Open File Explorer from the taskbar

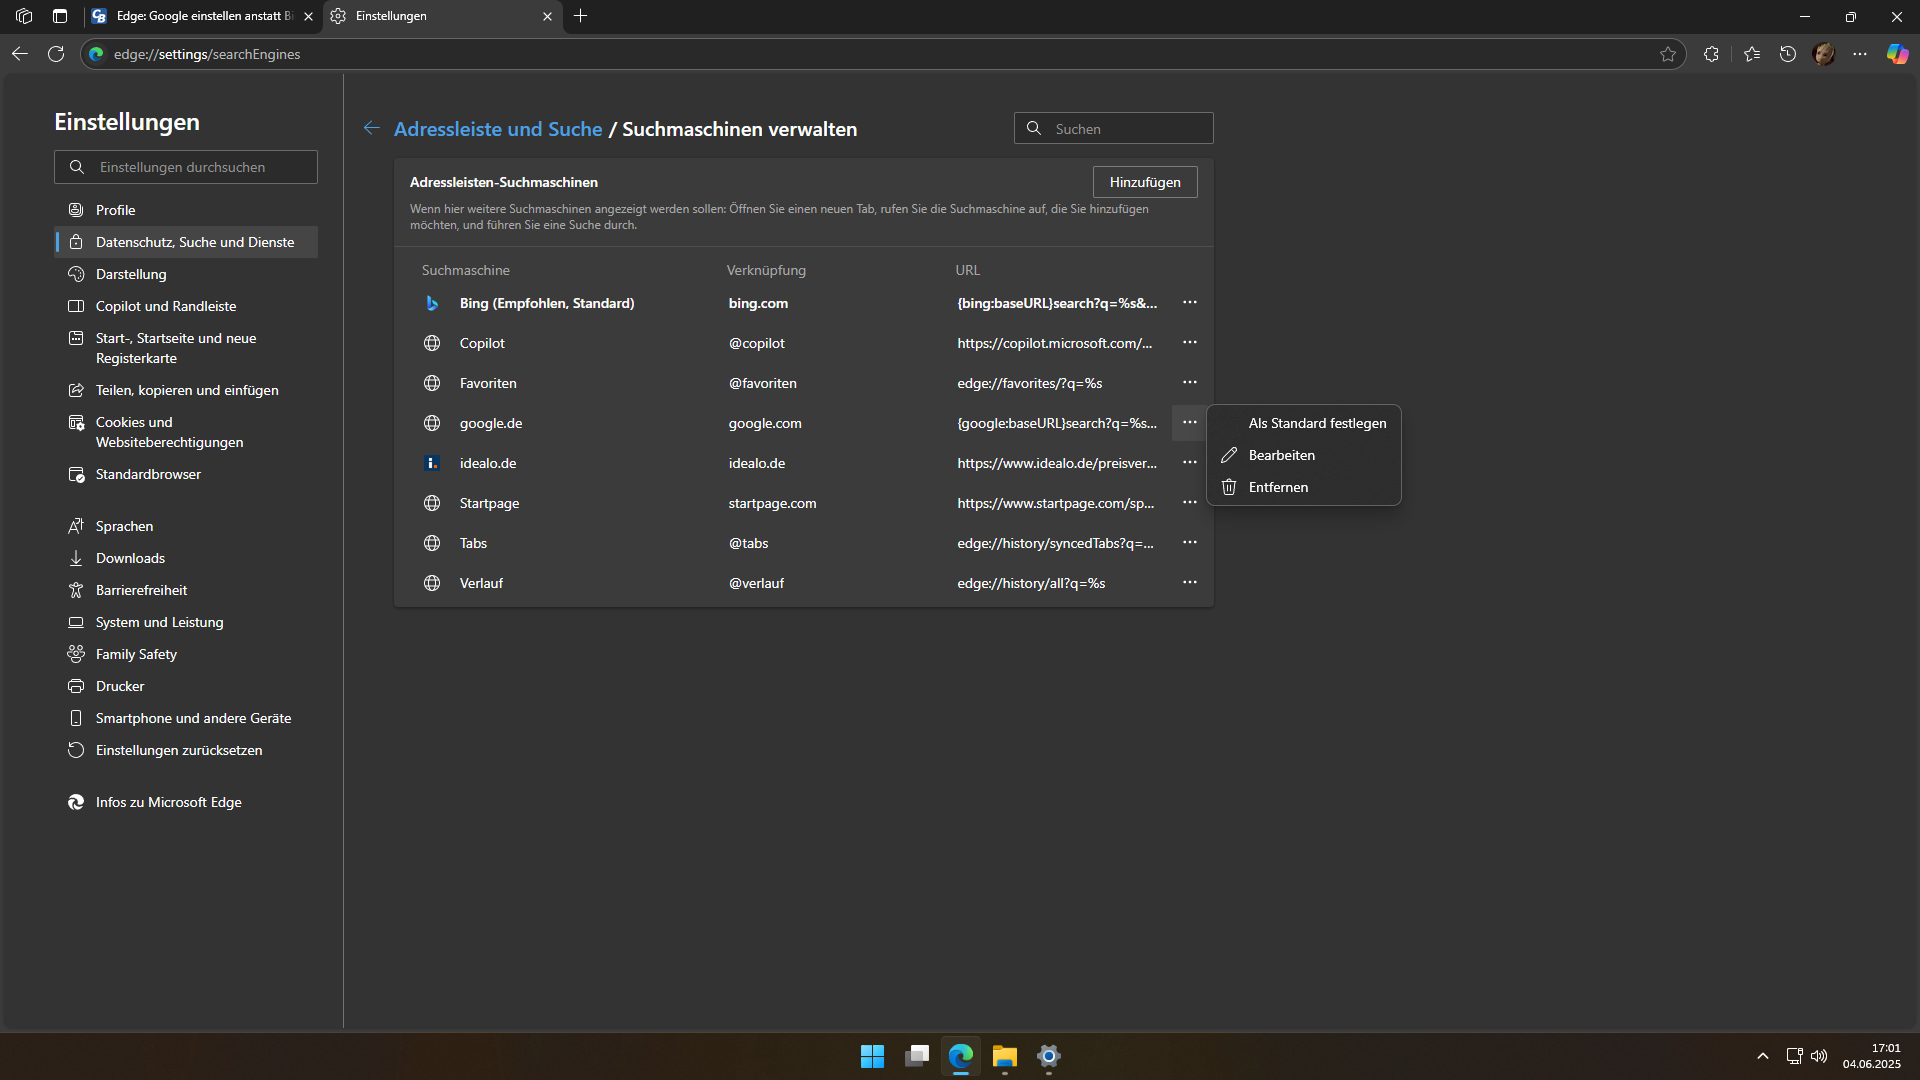1004,1056
